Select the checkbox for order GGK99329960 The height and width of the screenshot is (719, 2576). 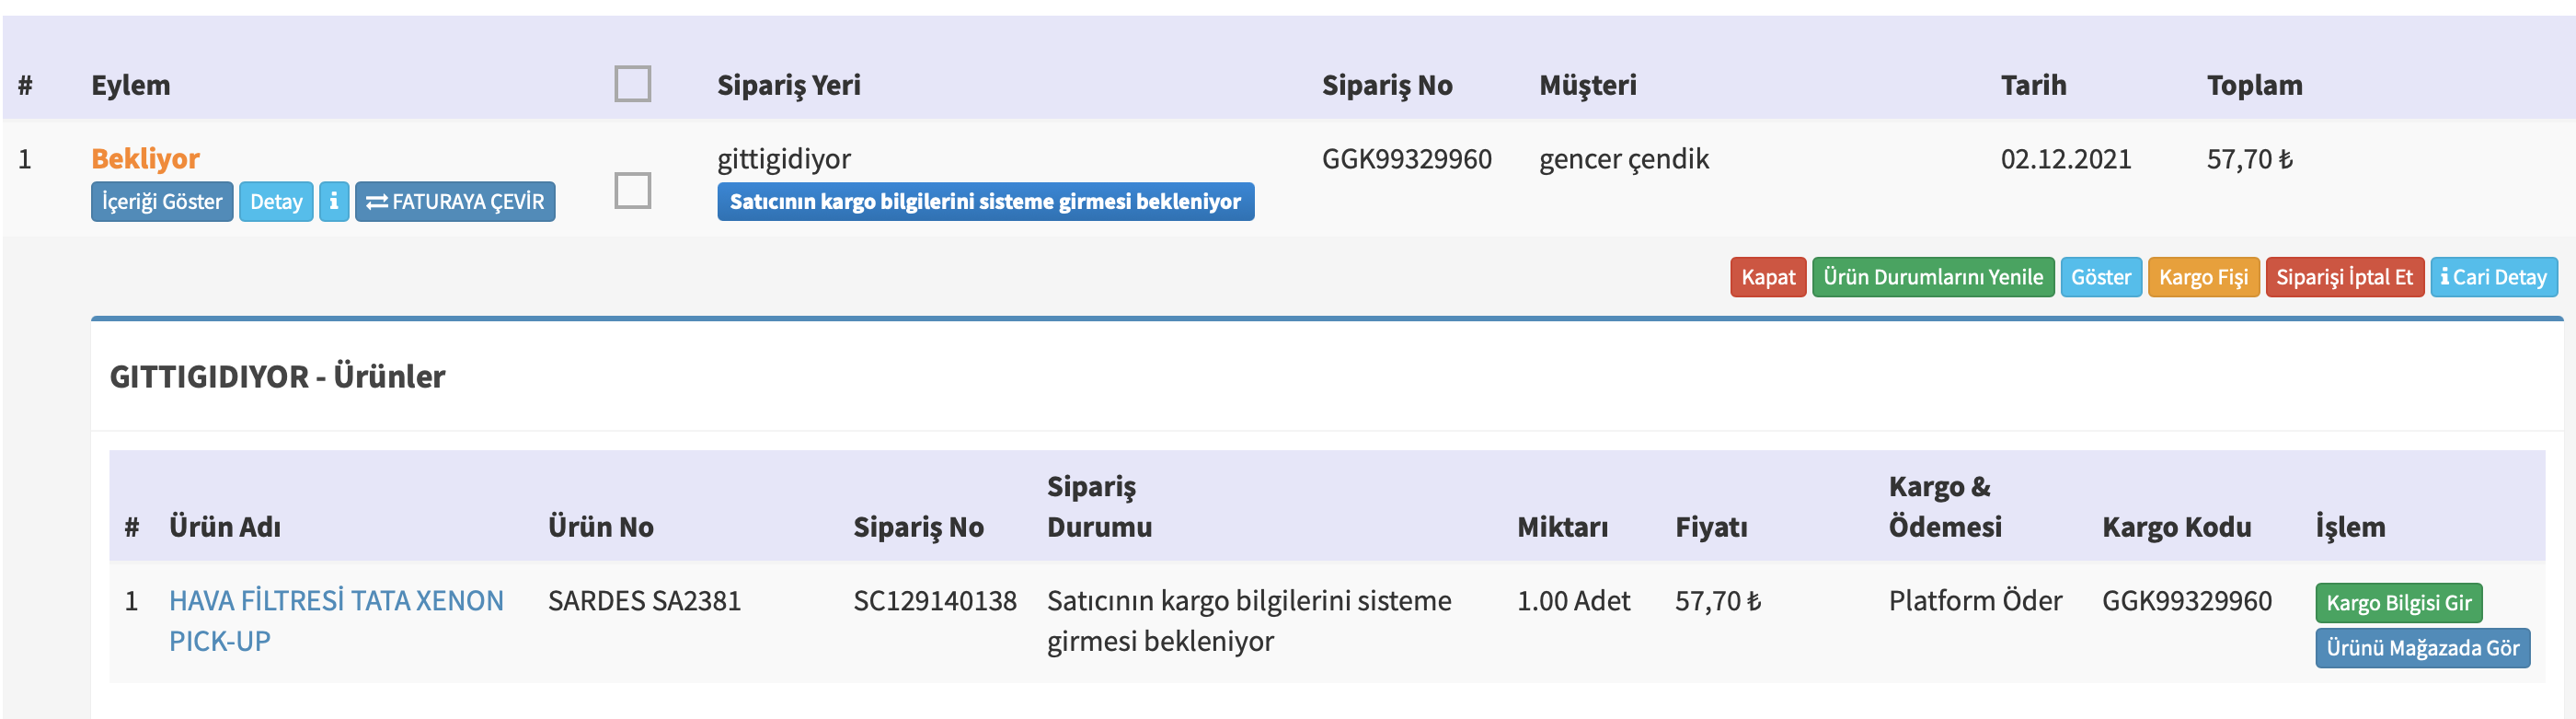click(632, 190)
